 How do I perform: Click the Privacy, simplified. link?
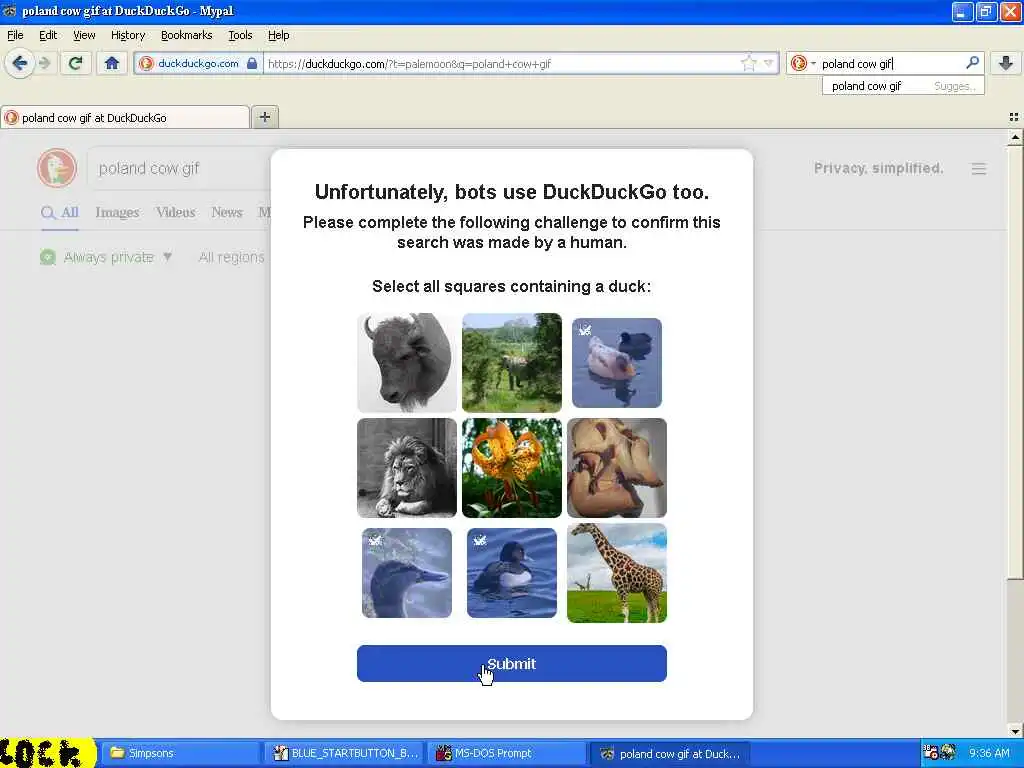878,168
